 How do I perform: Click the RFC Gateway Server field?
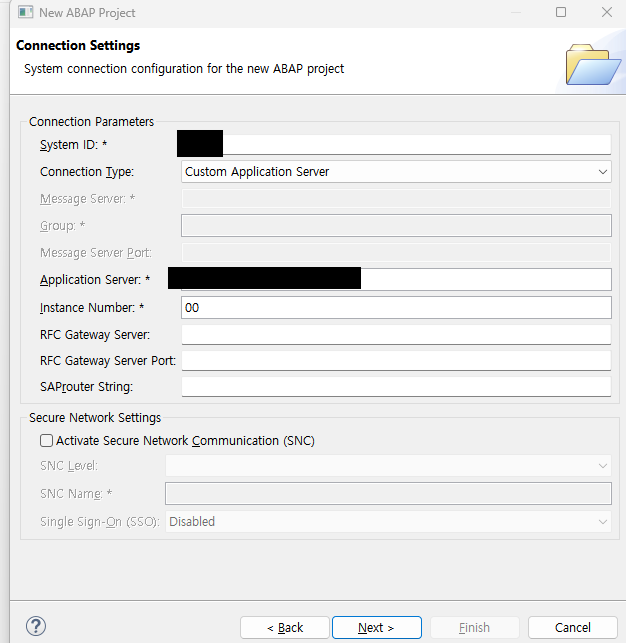tap(396, 335)
